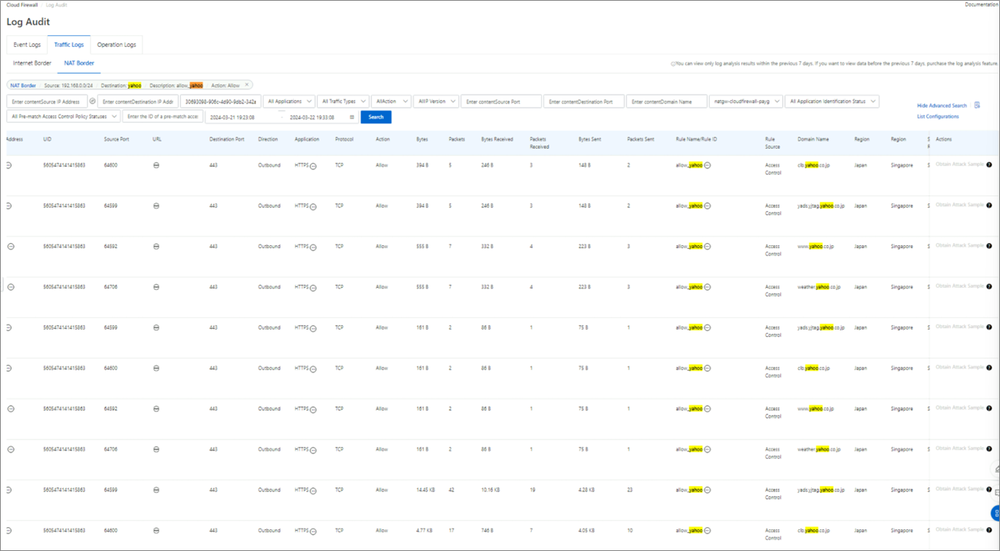The image size is (1000, 551).
Task: Switch to the Operation Logs tab
Action: point(117,45)
